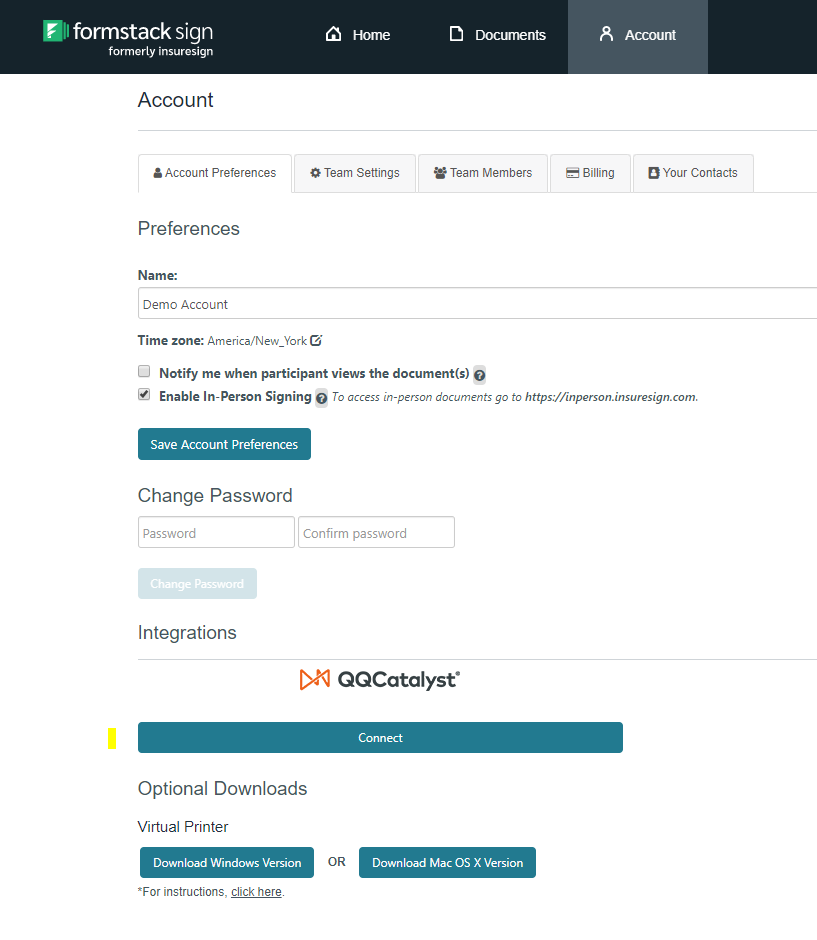Download Windows Version of virtual printer
The height and width of the screenshot is (940, 817).
[227, 863]
